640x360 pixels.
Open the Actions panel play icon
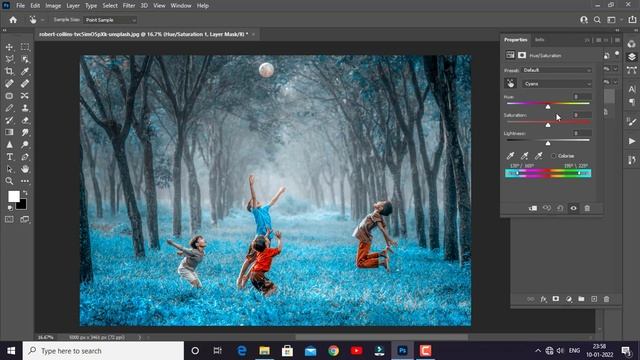coord(632,141)
